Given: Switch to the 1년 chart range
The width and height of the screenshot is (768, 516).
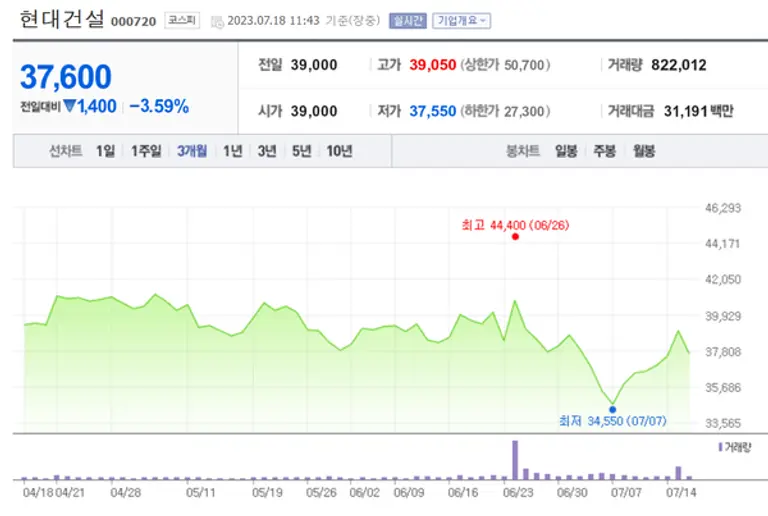Looking at the screenshot, I should pyautogui.click(x=232, y=151).
